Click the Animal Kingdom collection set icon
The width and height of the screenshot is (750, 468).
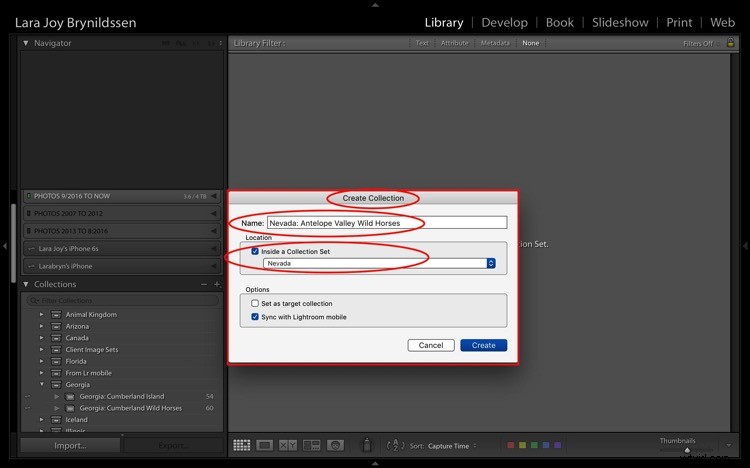(x=56, y=314)
